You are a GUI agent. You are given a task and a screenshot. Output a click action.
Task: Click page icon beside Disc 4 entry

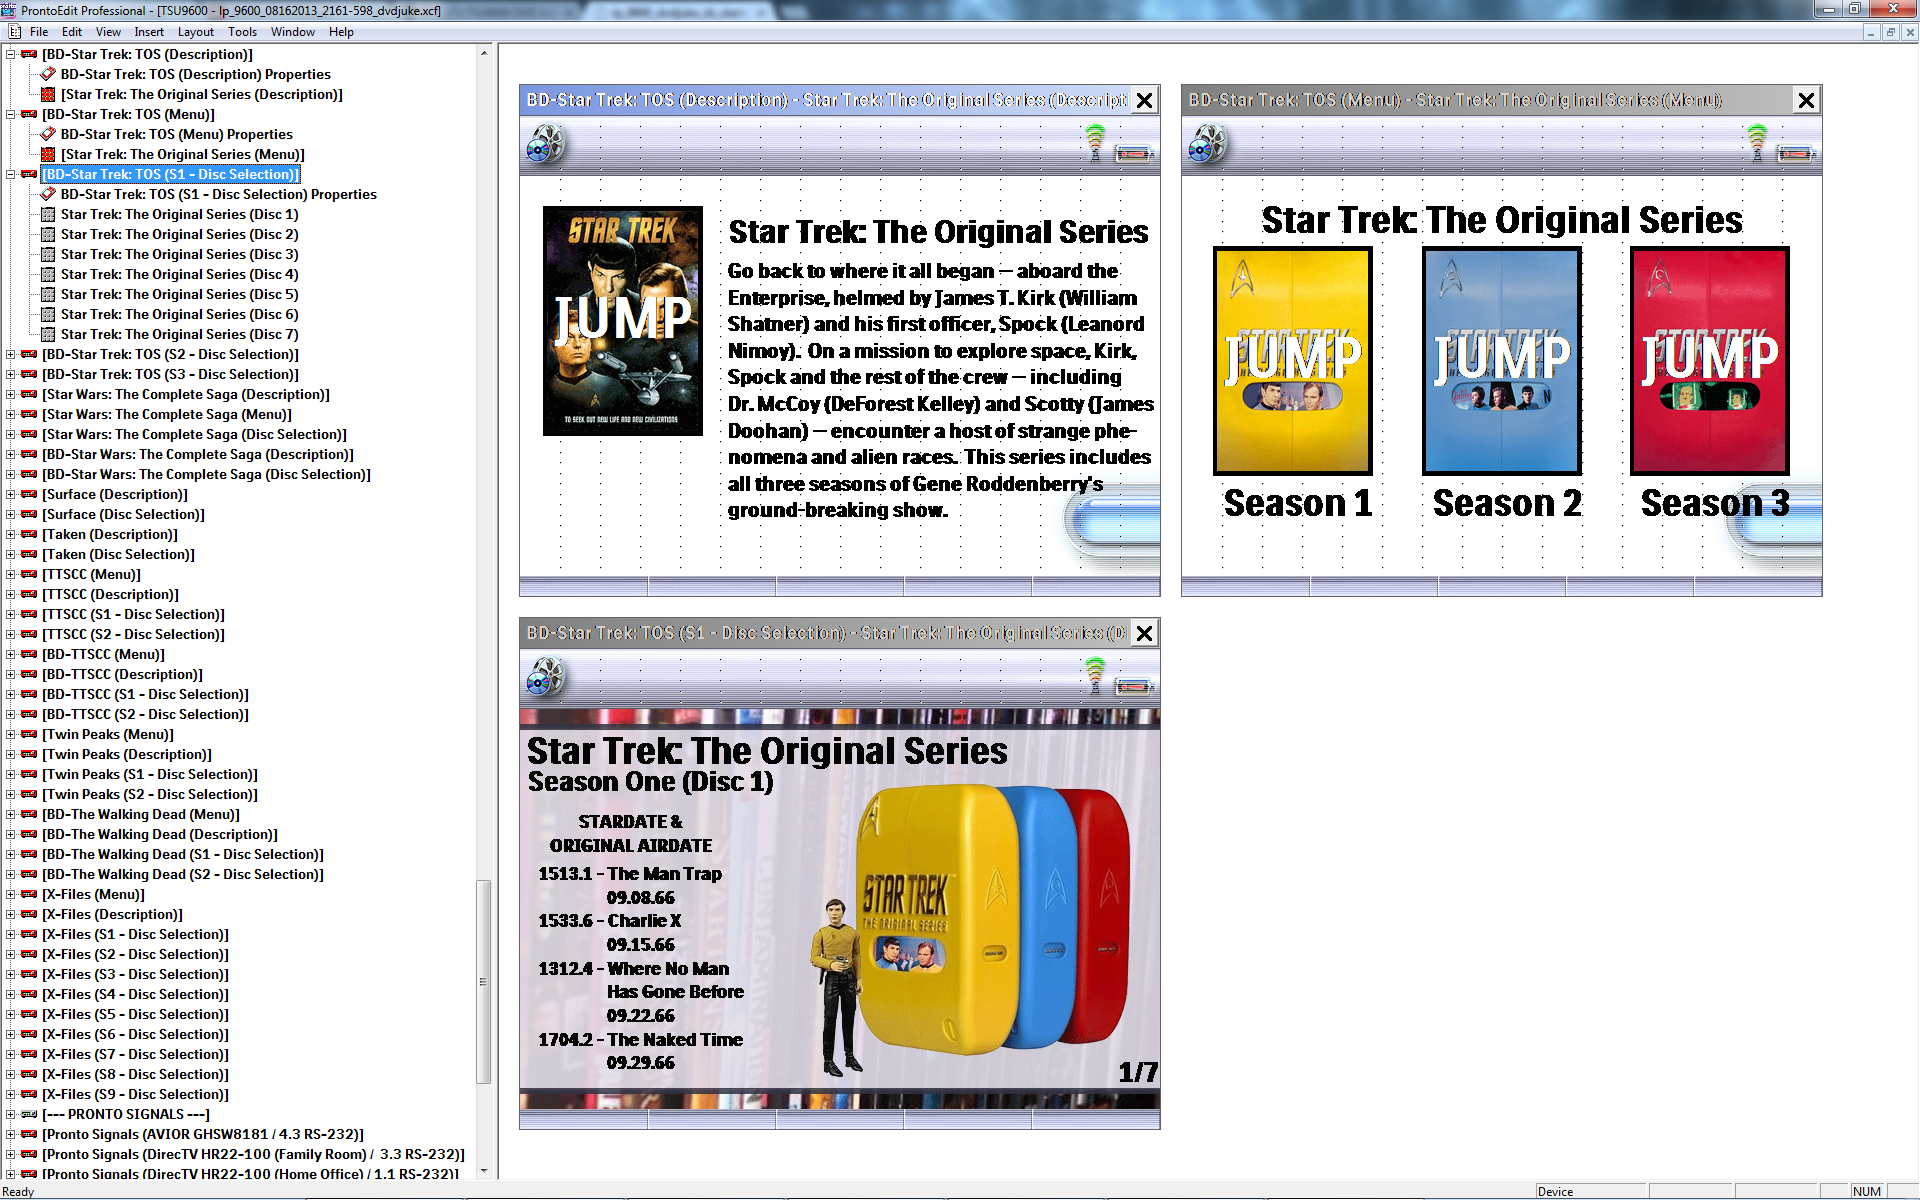(48, 274)
